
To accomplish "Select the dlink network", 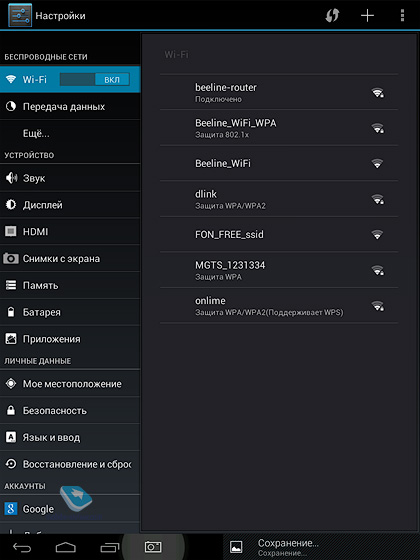I will [x=279, y=199].
